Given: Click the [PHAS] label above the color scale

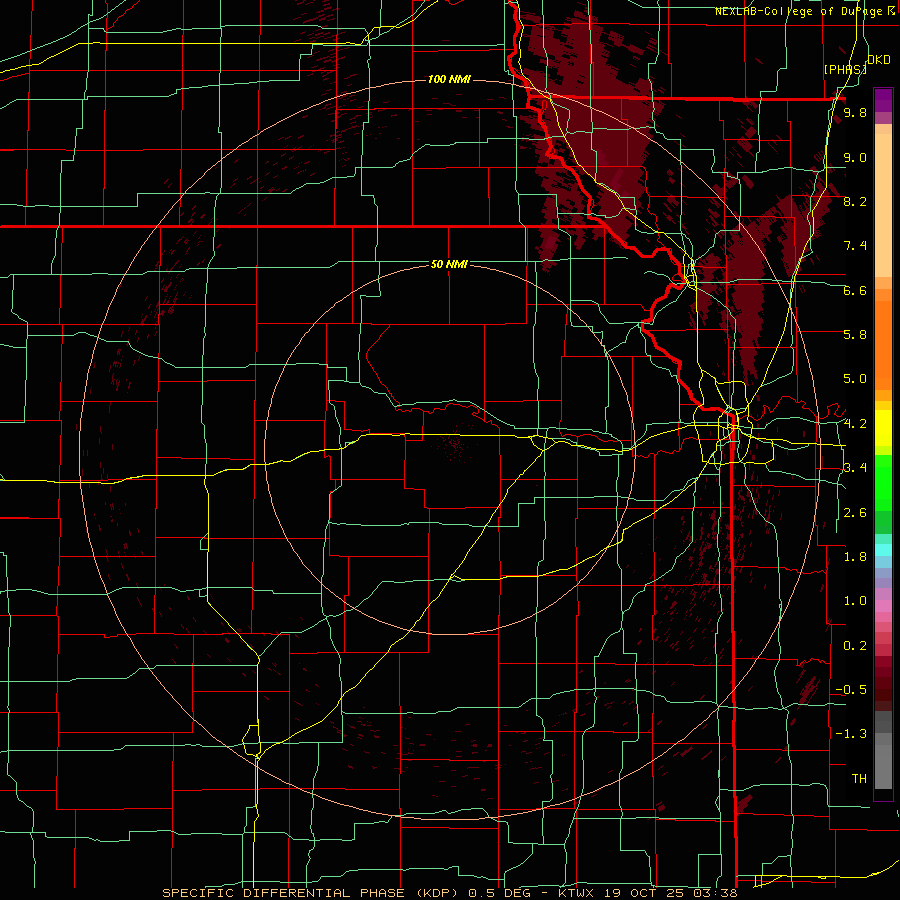Looking at the screenshot, I should [845, 69].
